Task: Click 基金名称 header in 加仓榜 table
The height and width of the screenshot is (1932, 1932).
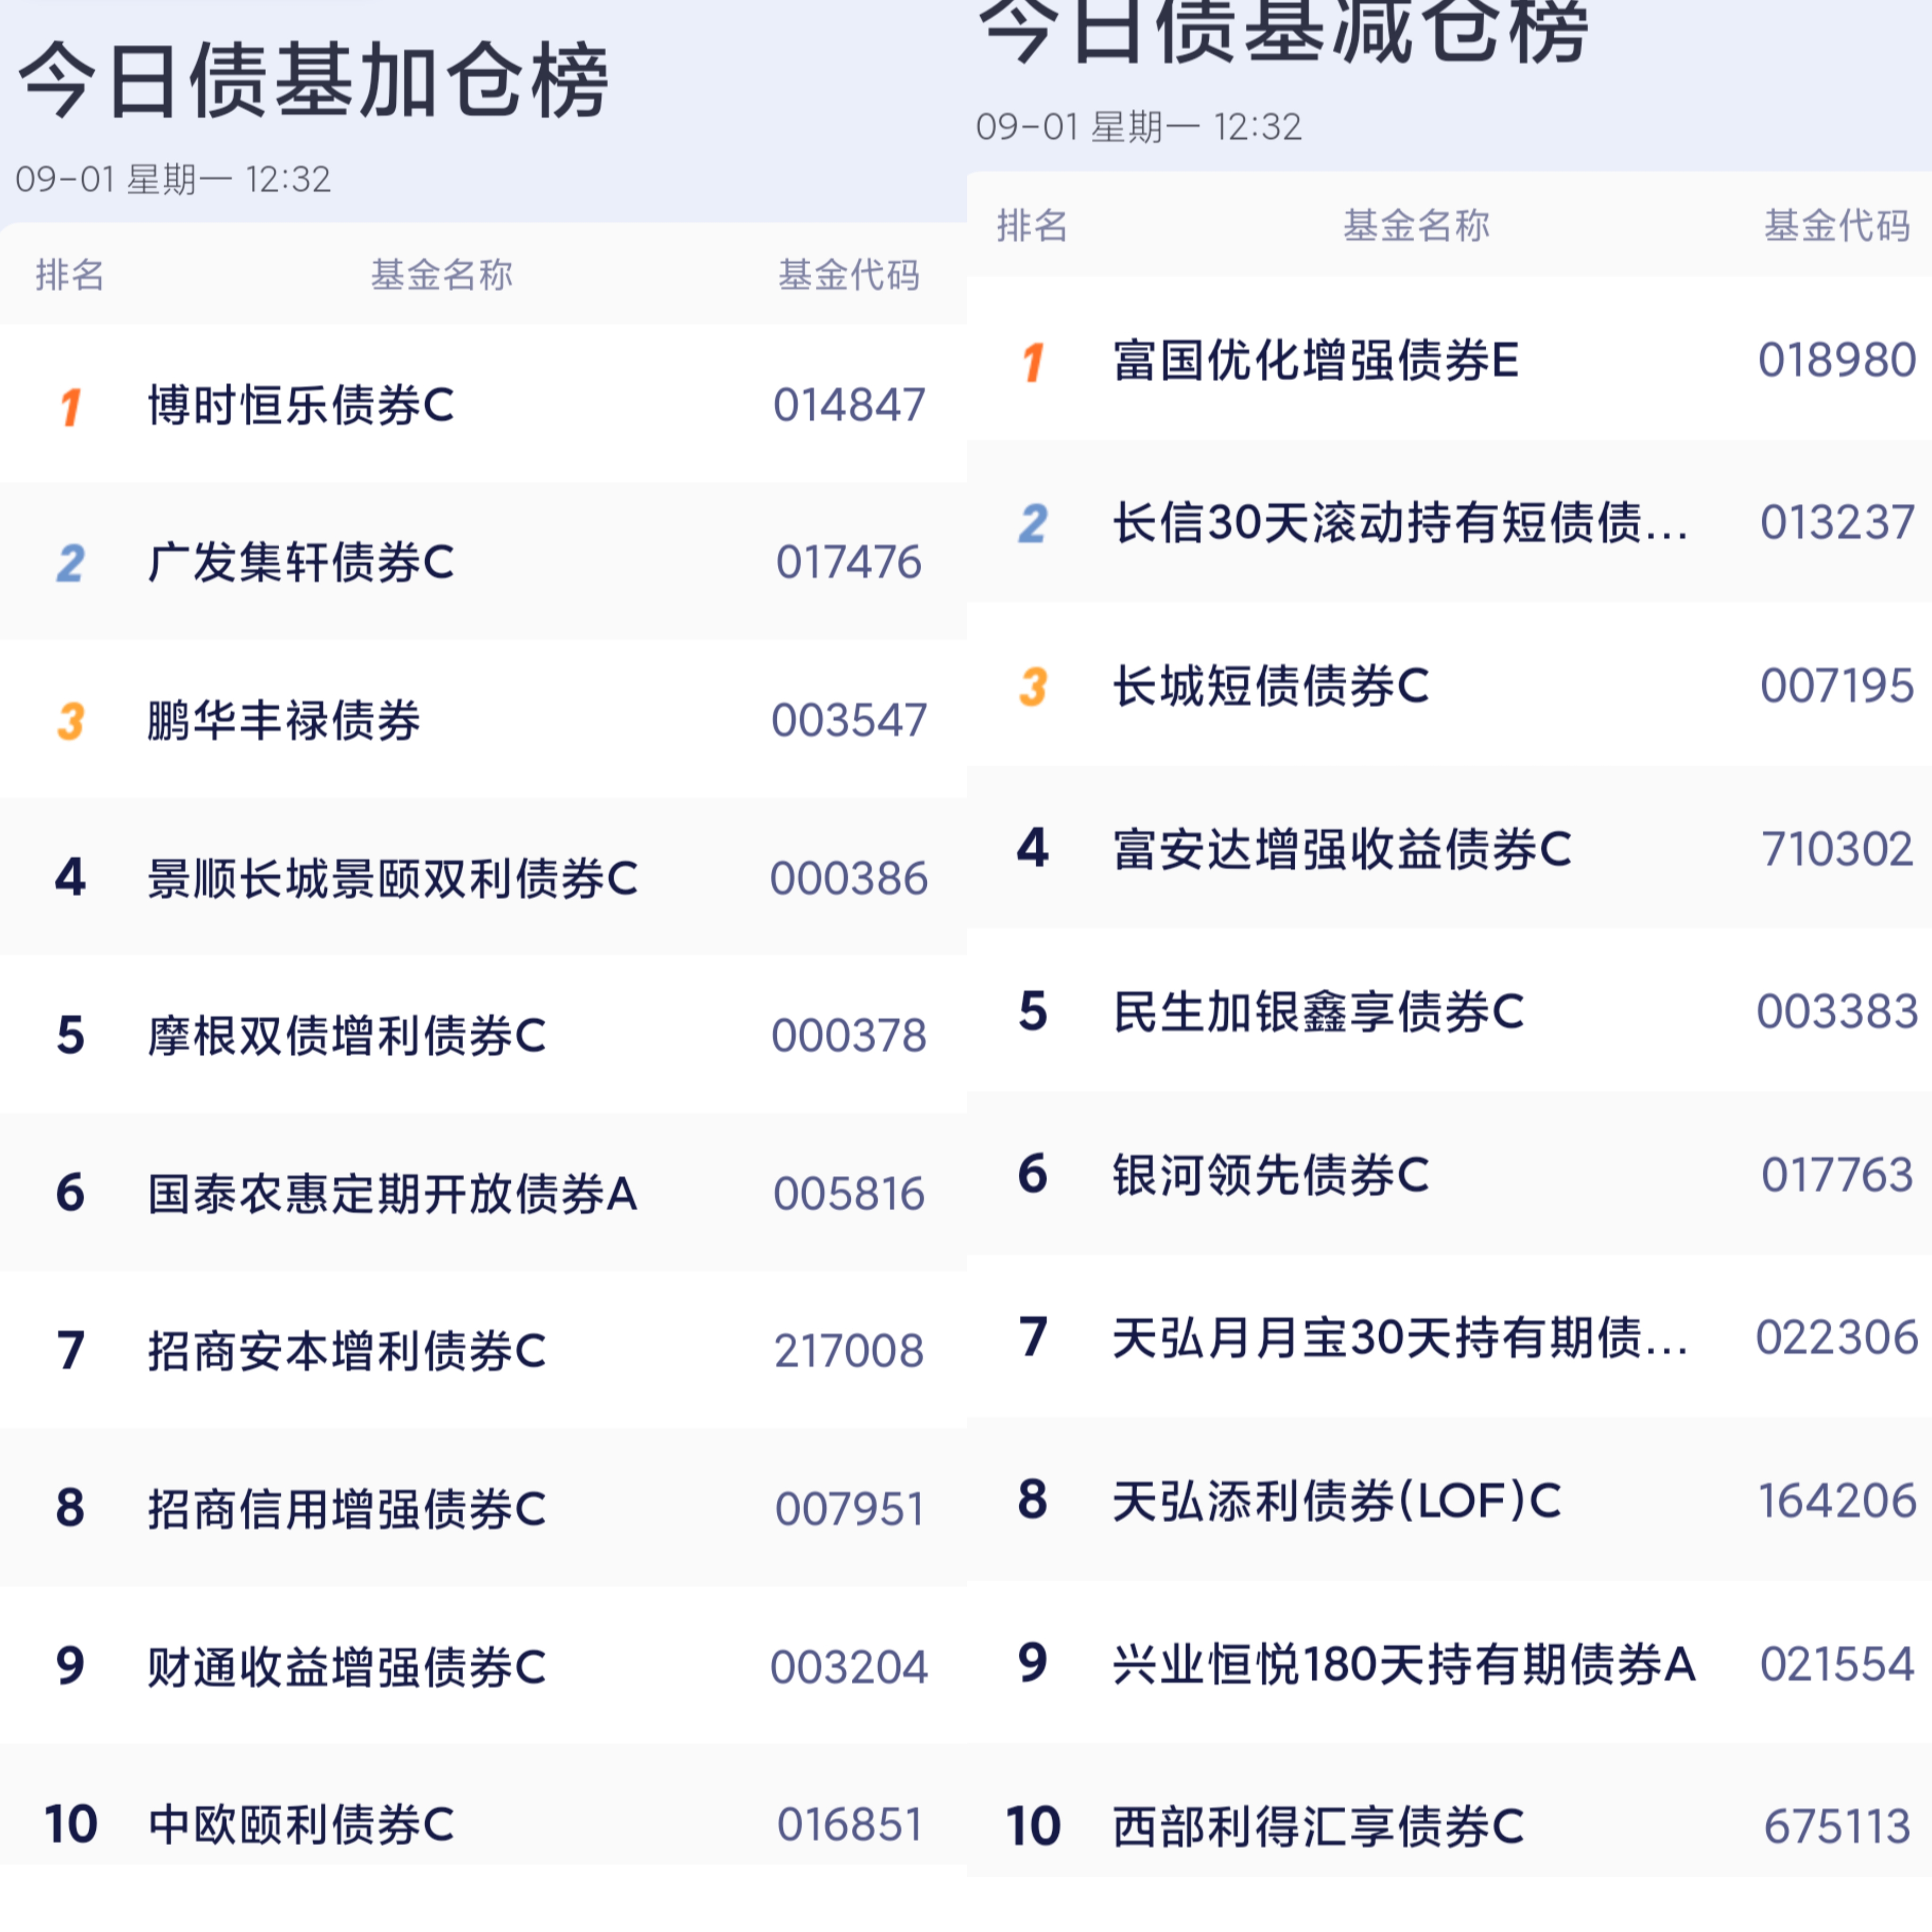Action: click(442, 274)
